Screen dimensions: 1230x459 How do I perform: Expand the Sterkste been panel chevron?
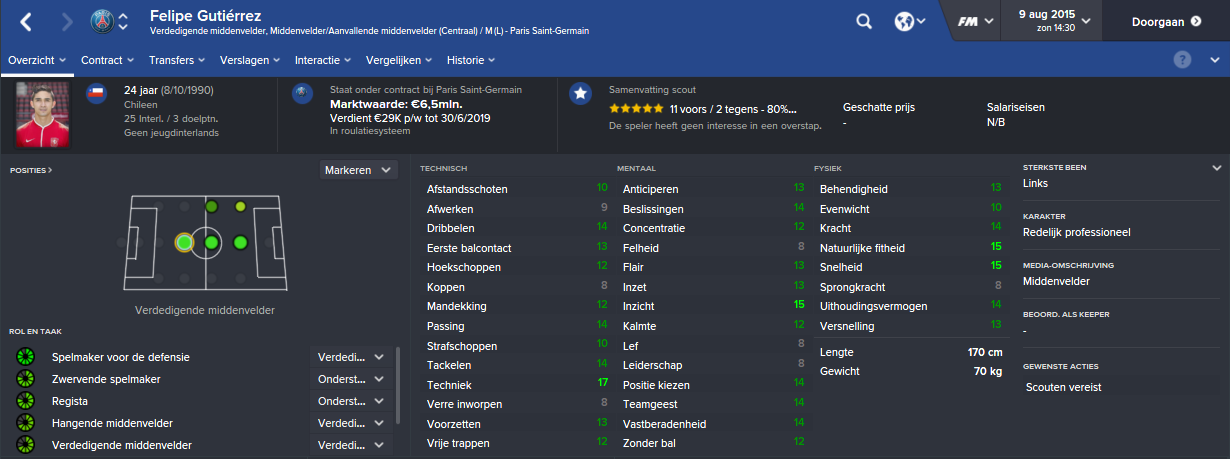tap(1216, 168)
